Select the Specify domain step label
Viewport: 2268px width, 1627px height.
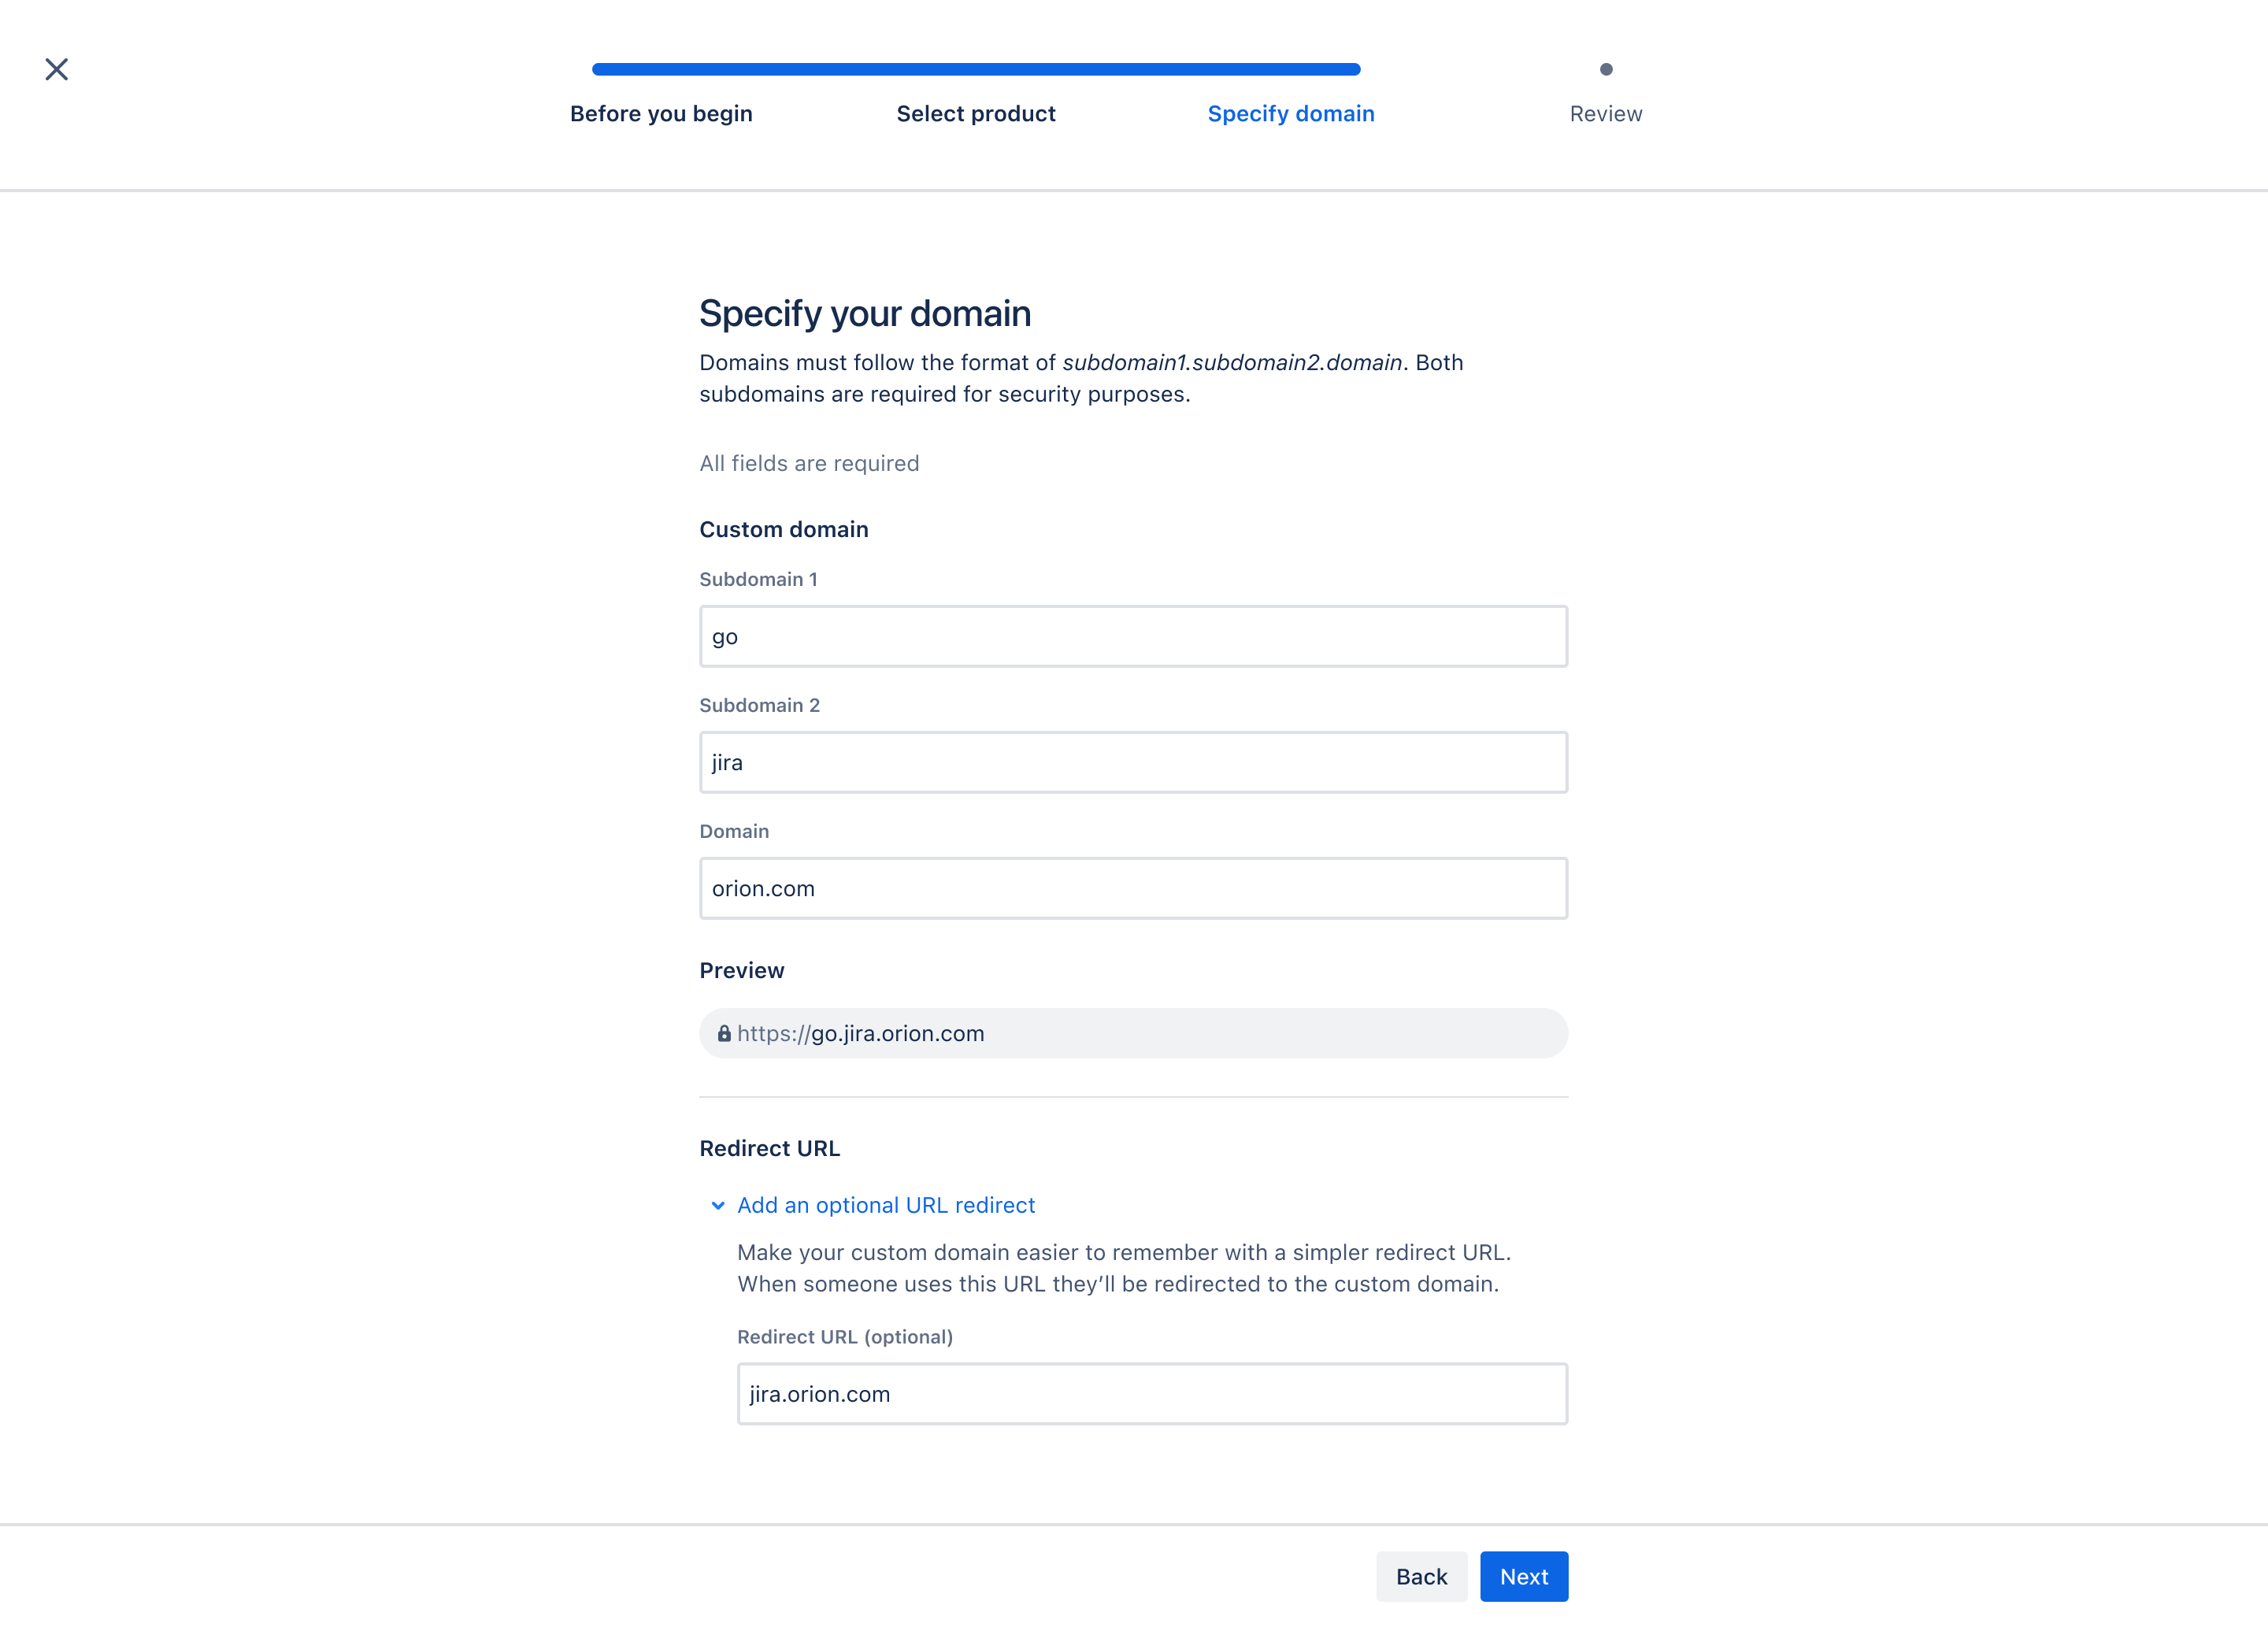1291,114
